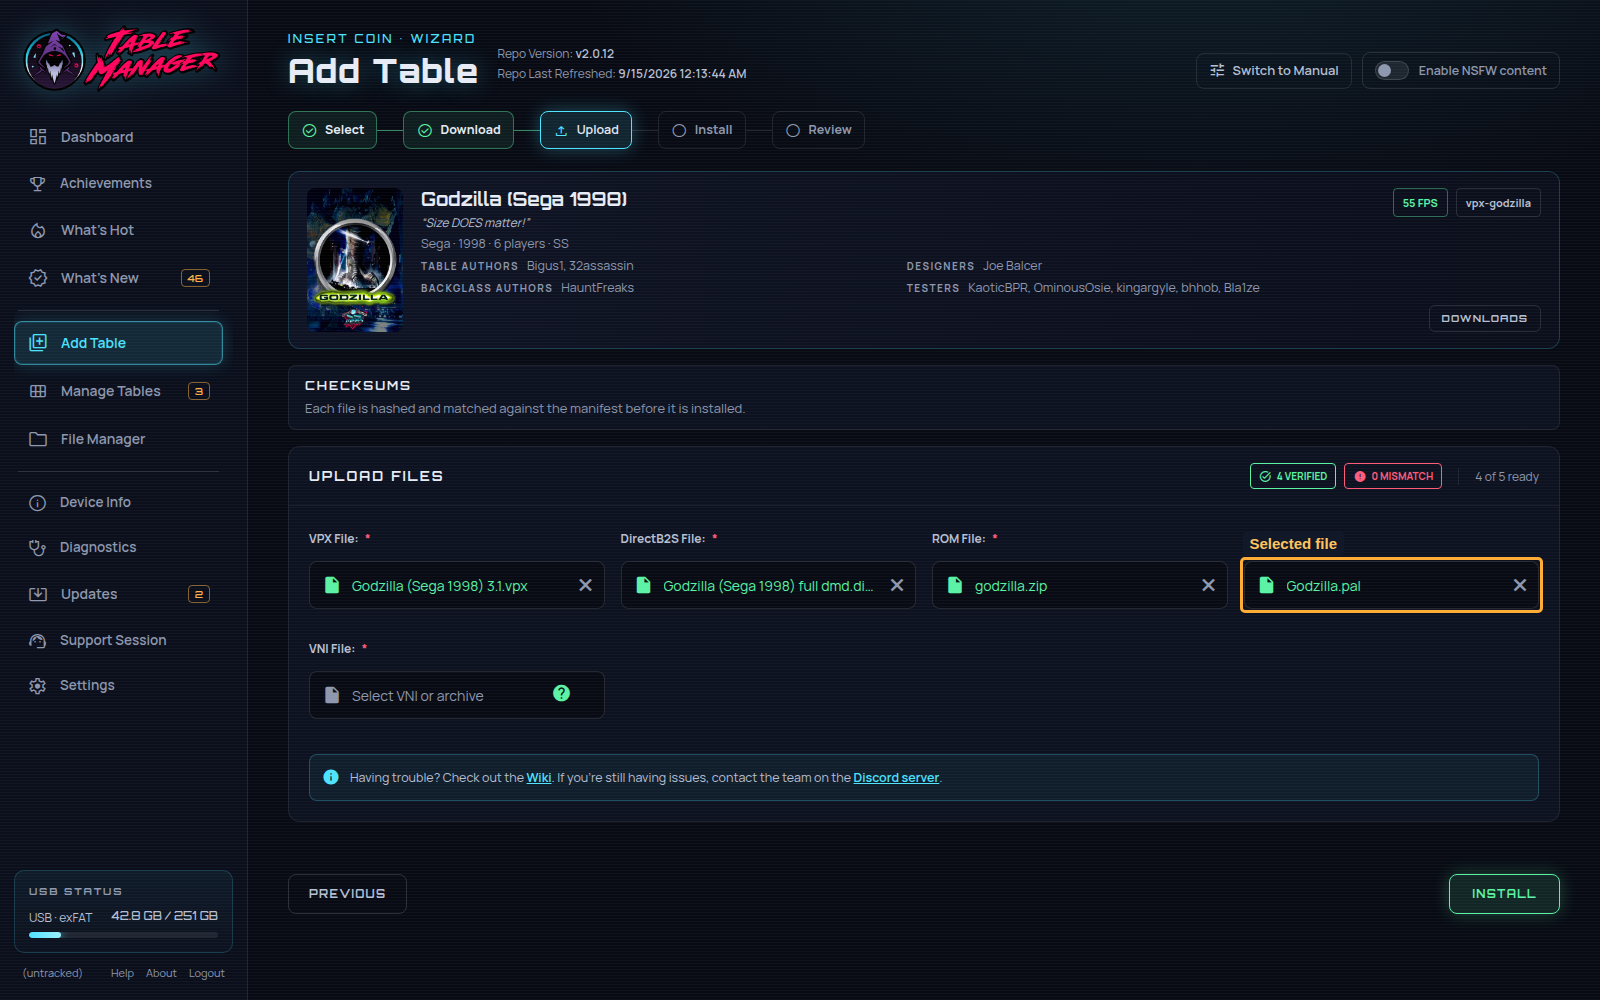Jump to the Review wizard step
Image resolution: width=1600 pixels, height=1000 pixels.
pyautogui.click(x=818, y=130)
